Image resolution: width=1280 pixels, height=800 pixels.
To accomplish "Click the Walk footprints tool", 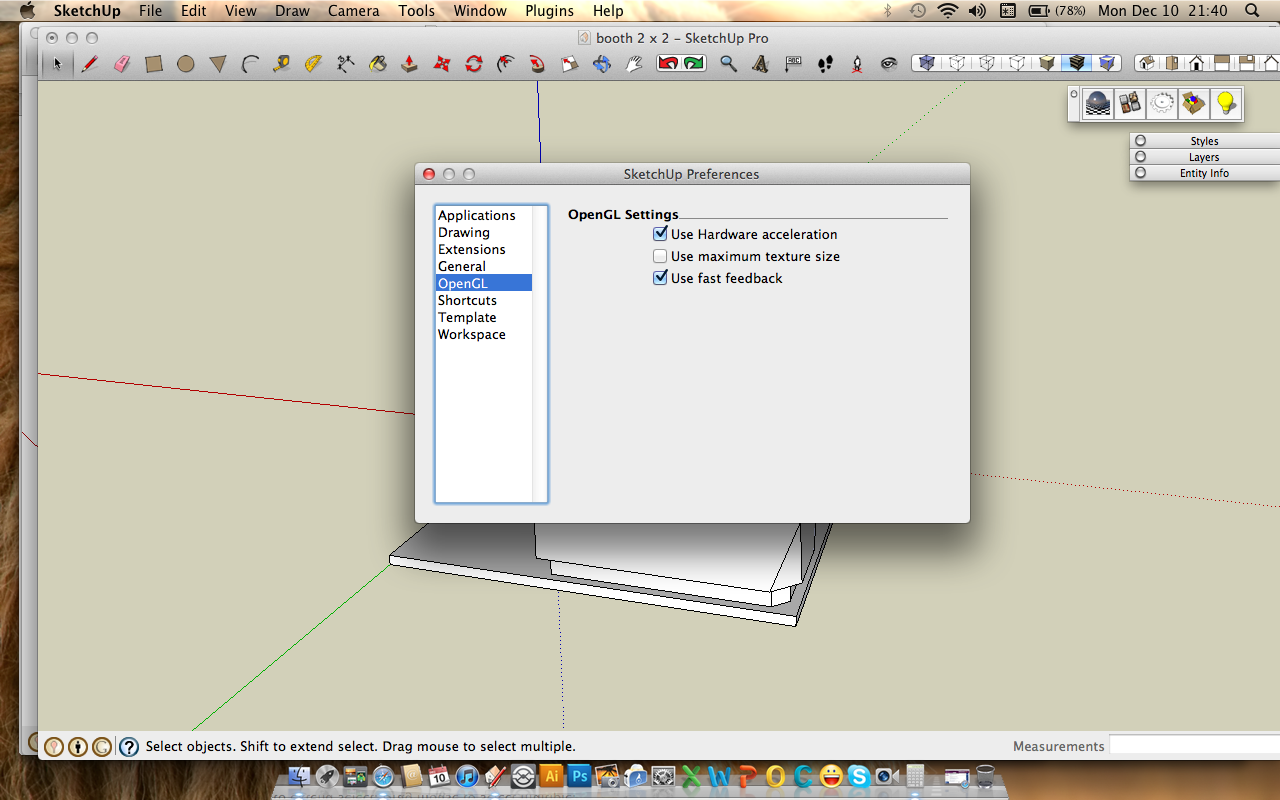I will tap(825, 64).
